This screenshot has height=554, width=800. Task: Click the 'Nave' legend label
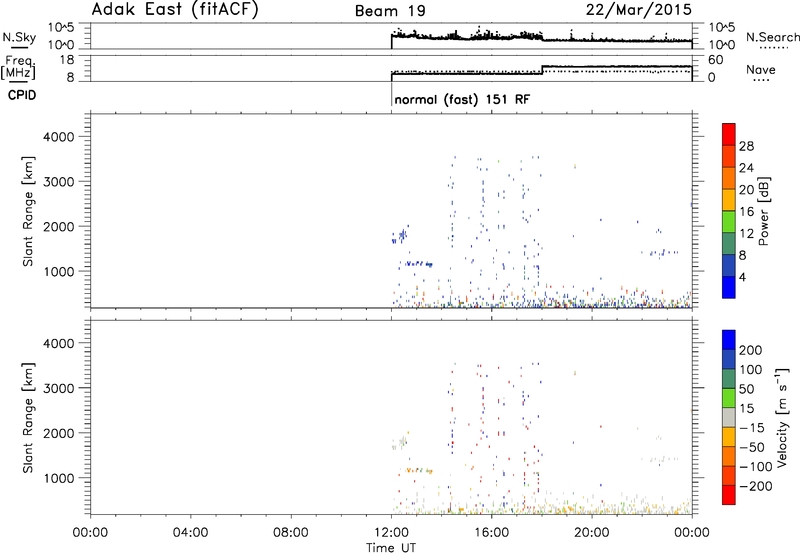coord(761,70)
